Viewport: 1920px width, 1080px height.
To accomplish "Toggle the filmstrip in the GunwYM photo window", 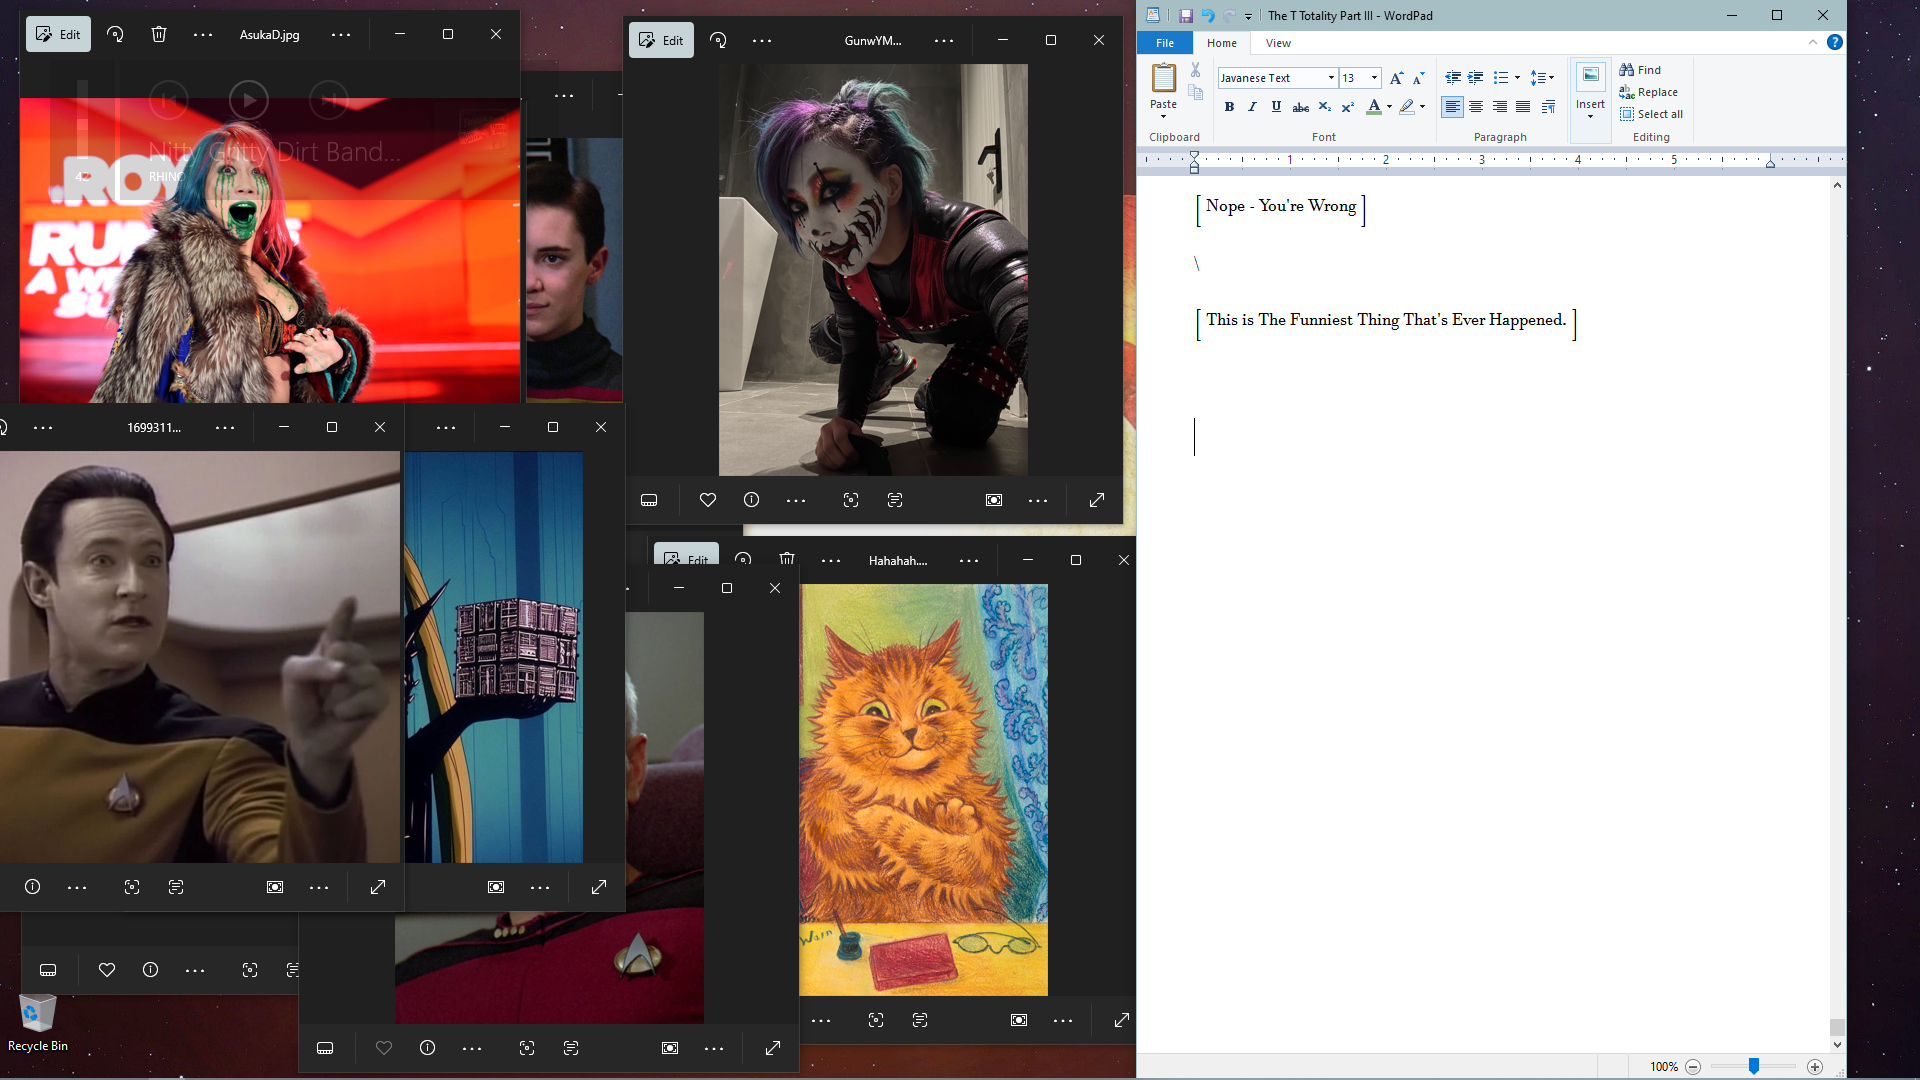I will click(x=649, y=500).
